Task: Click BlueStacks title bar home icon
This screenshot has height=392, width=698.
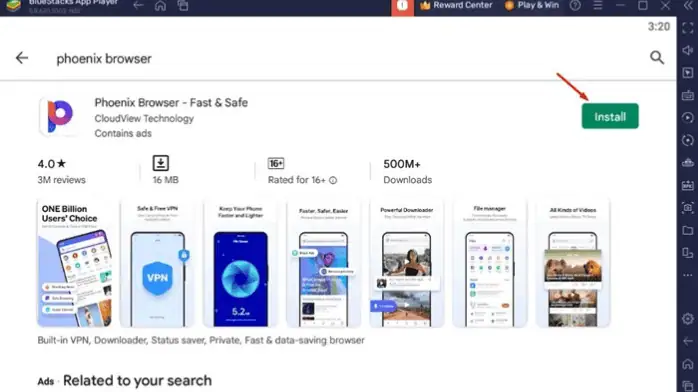Action: click(x=160, y=5)
